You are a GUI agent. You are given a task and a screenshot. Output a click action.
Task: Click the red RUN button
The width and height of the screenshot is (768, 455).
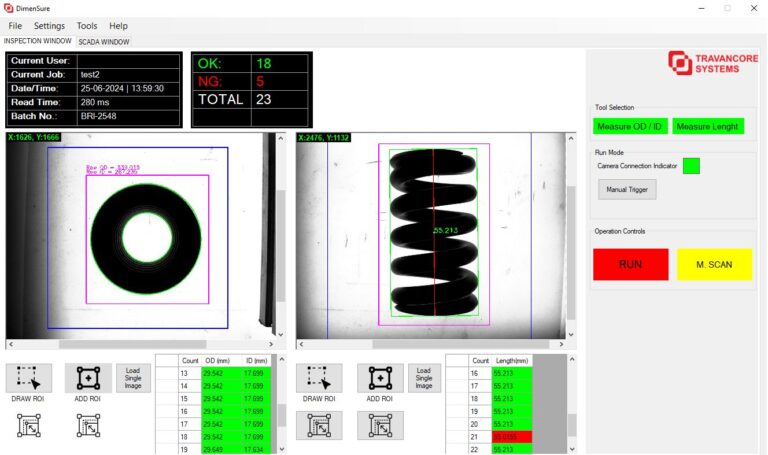click(630, 264)
